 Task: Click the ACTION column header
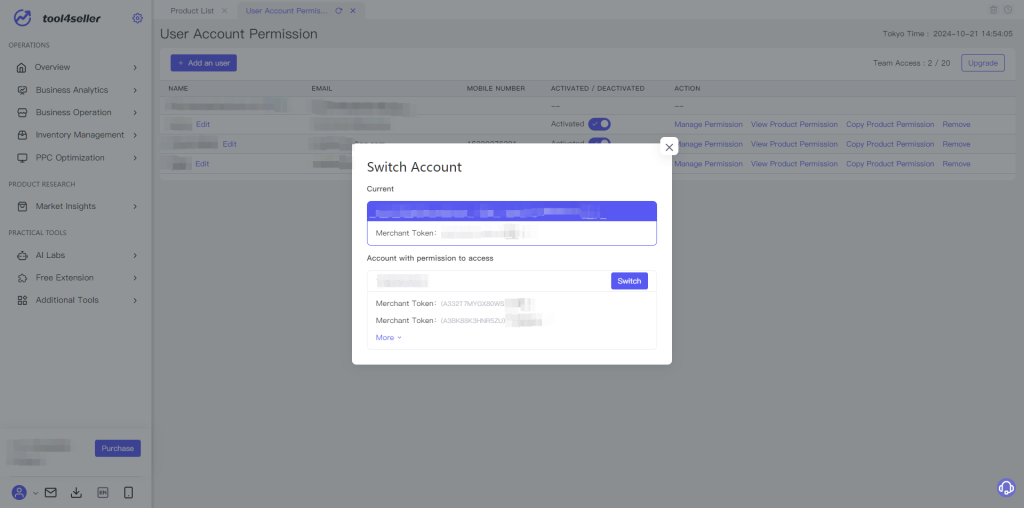click(x=687, y=88)
